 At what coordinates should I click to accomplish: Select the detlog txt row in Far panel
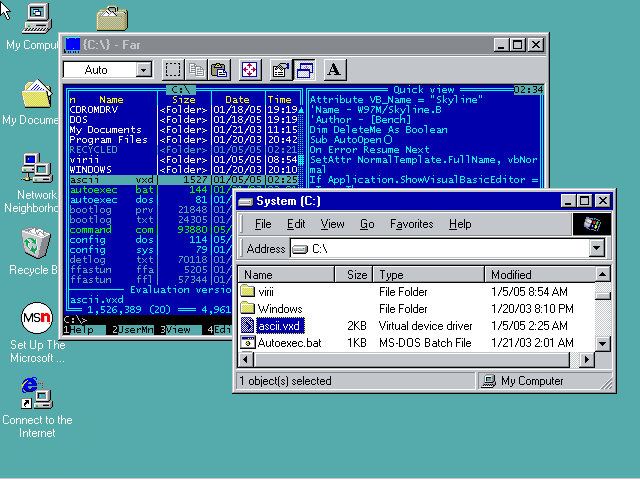click(x=151, y=260)
